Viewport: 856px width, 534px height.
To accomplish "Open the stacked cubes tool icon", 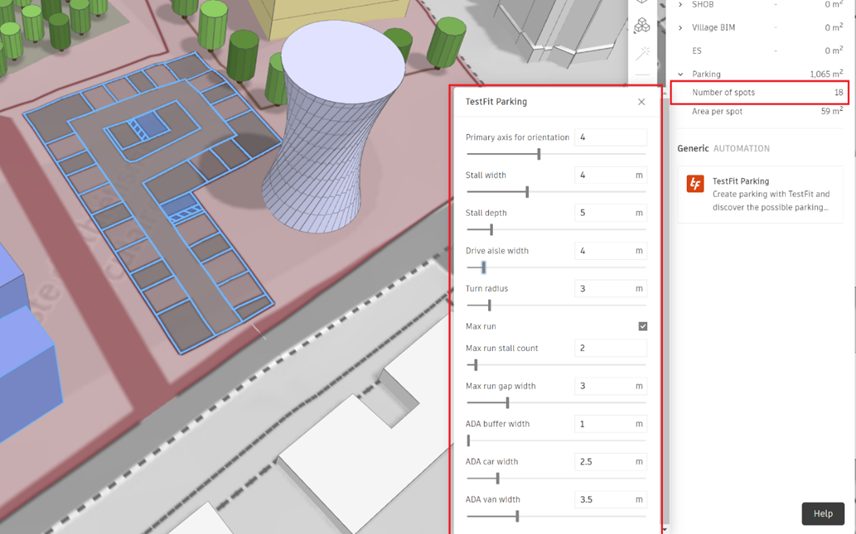I will (643, 25).
